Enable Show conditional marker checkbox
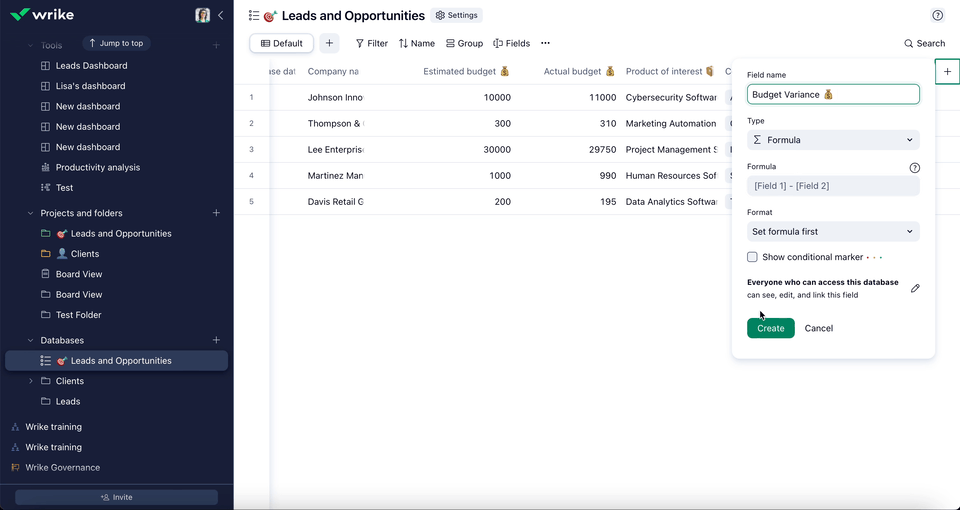Viewport: 960px width, 510px height. 753,257
